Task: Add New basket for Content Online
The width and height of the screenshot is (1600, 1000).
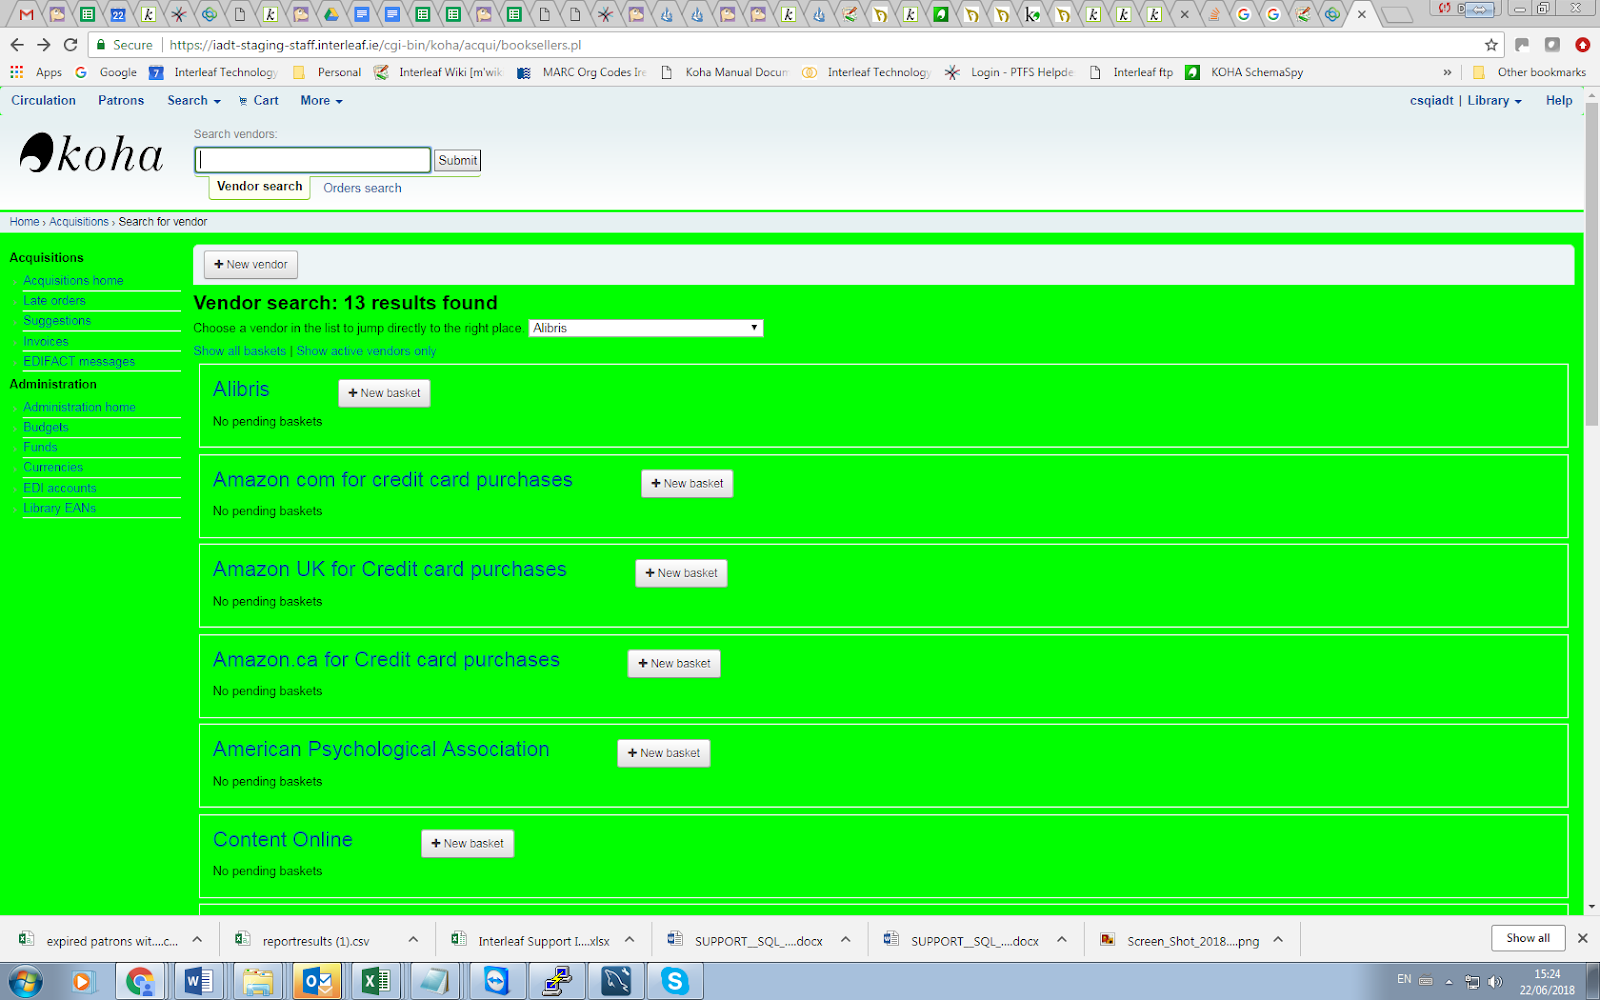Action: pyautogui.click(x=468, y=843)
